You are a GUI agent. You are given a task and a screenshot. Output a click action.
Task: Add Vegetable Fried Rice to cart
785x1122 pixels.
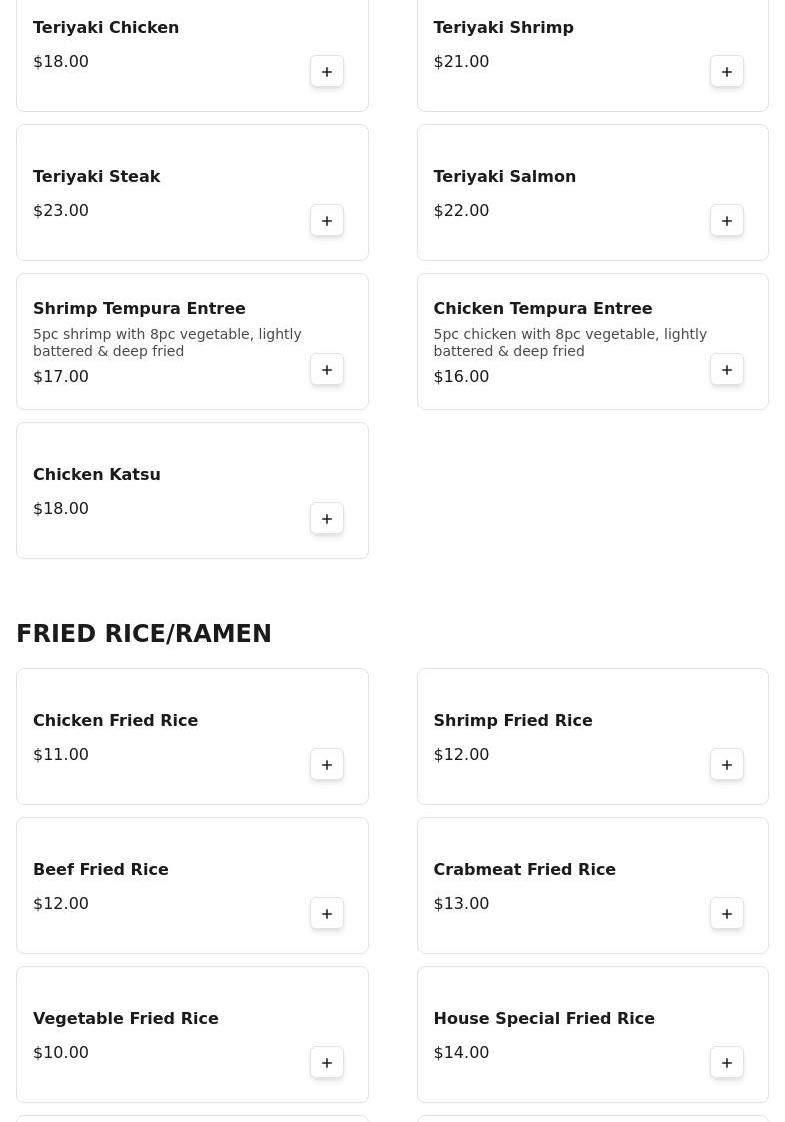pyautogui.click(x=327, y=1063)
